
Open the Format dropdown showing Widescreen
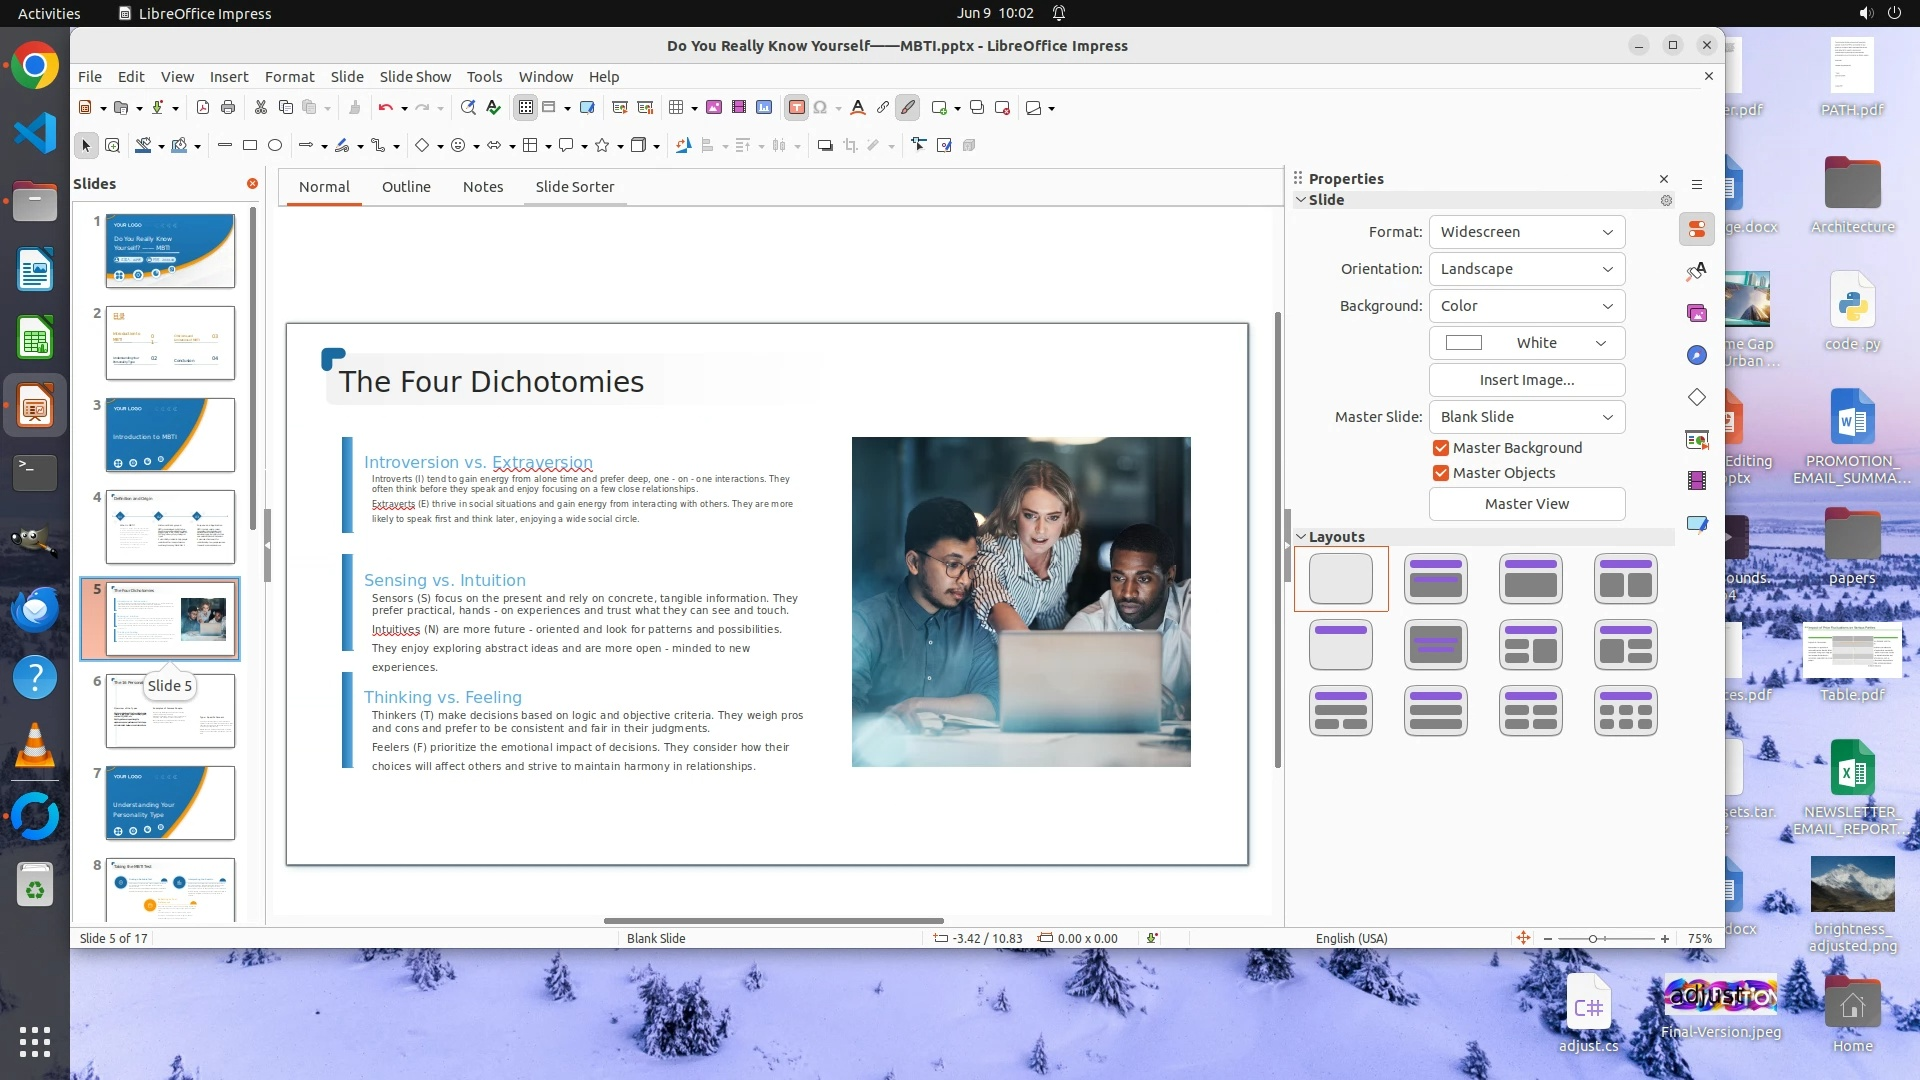[x=1526, y=232]
